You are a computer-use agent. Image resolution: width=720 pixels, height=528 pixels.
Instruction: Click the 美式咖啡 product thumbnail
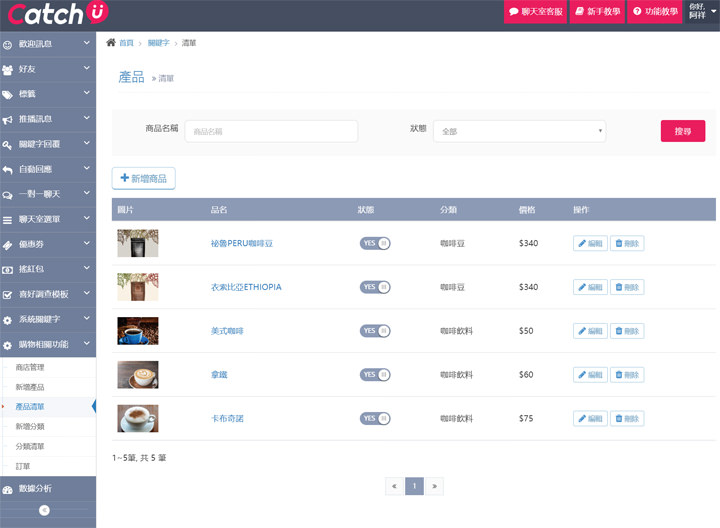tap(138, 331)
